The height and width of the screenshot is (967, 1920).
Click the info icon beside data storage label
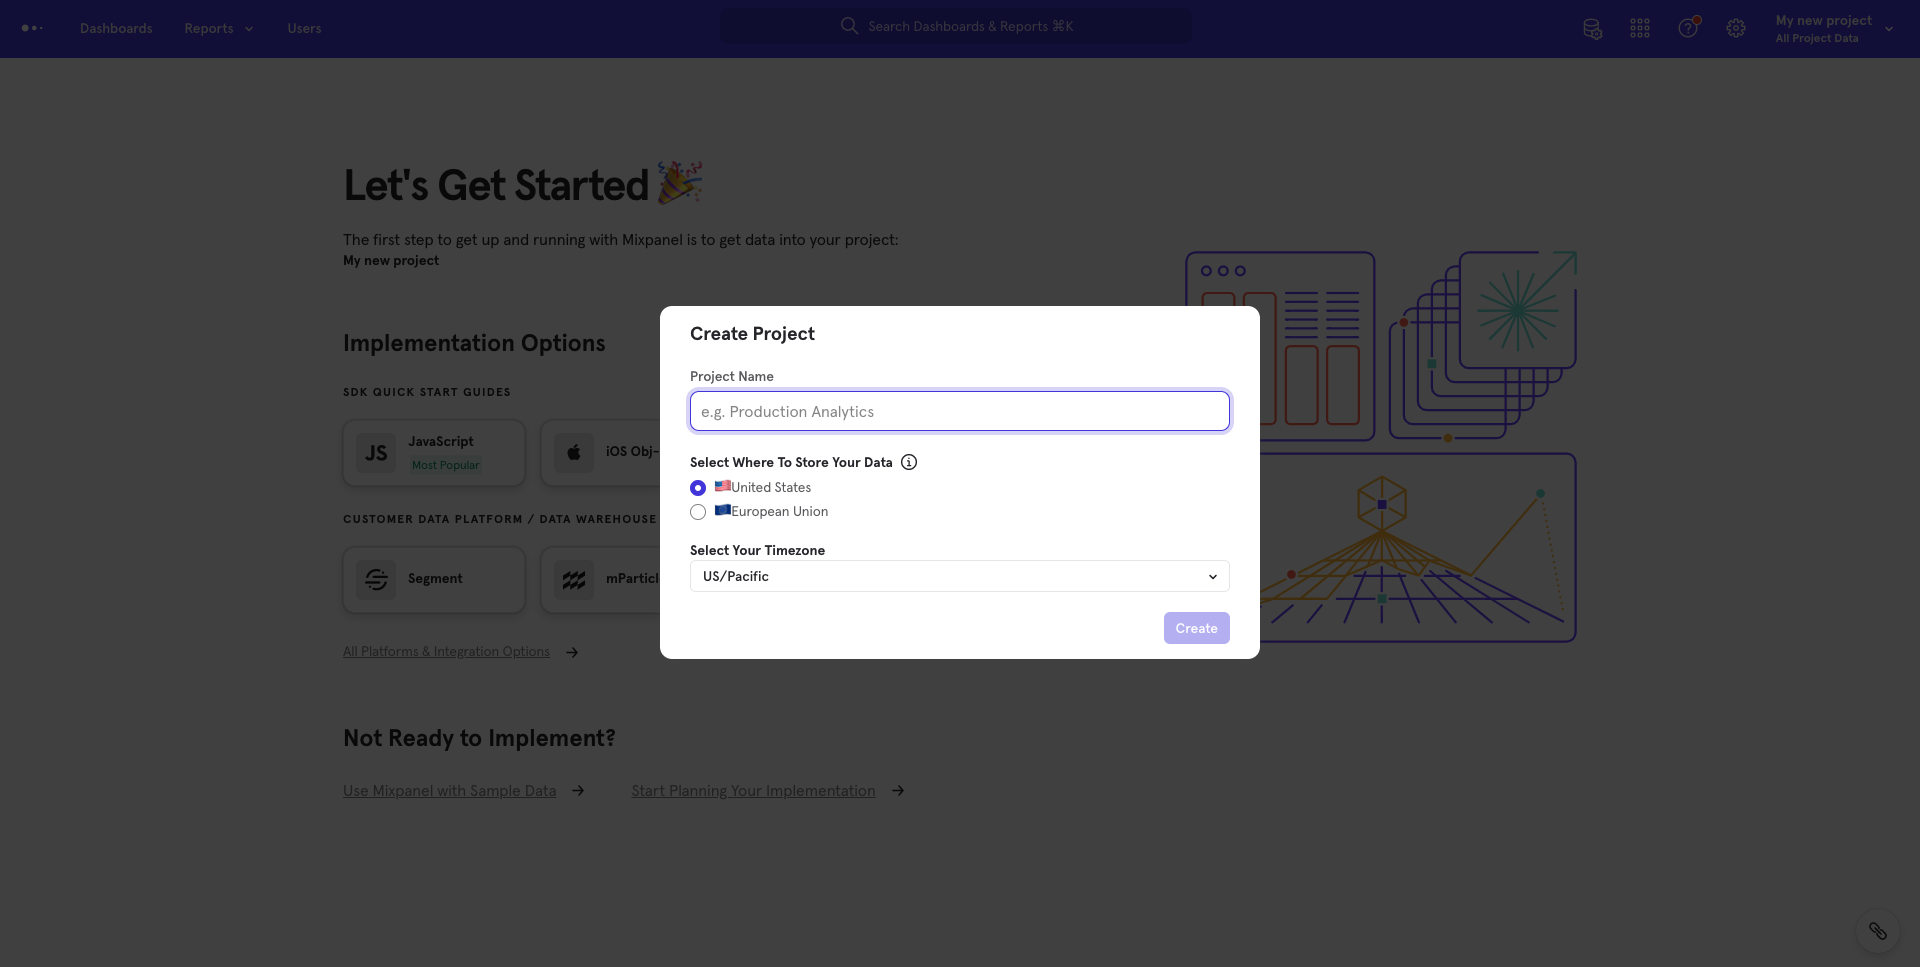909,462
